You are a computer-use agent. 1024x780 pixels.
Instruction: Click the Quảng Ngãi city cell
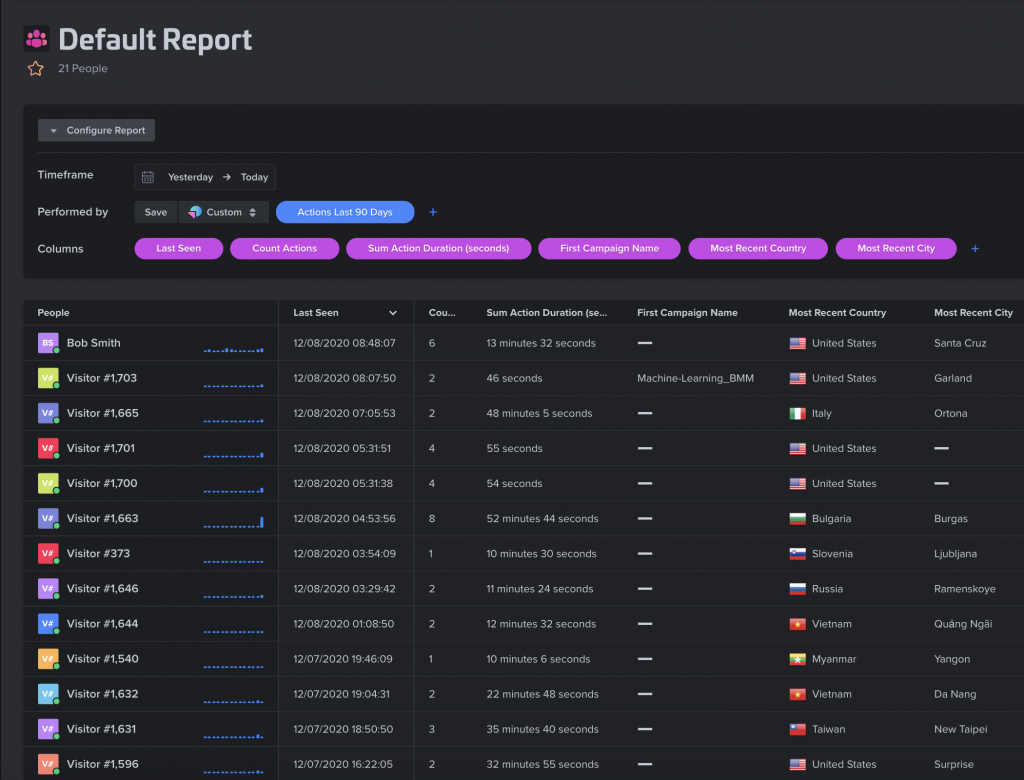pos(963,624)
